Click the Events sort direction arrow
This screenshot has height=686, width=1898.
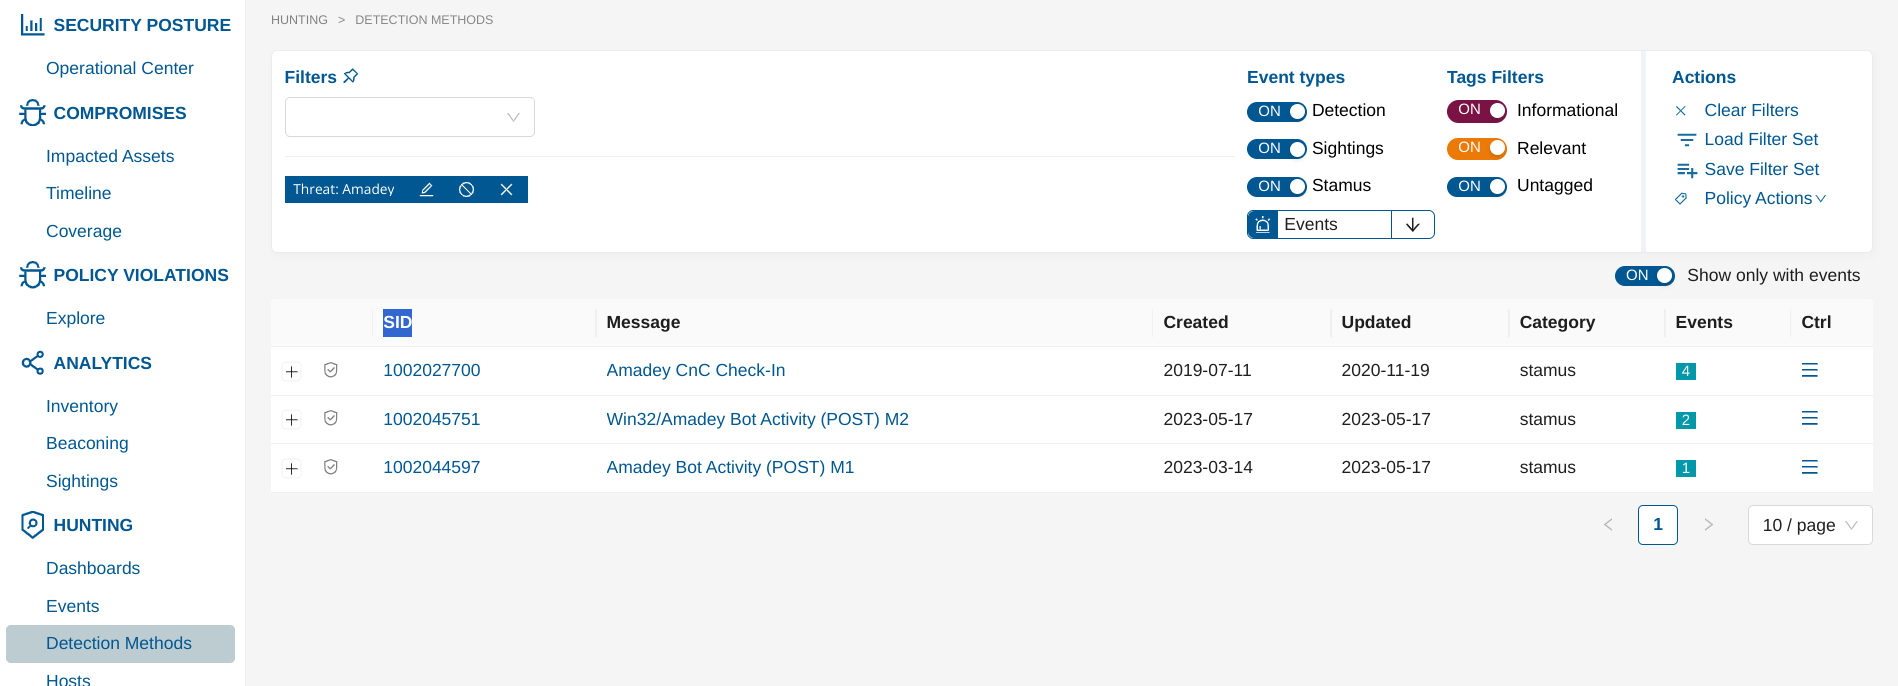tap(1412, 225)
